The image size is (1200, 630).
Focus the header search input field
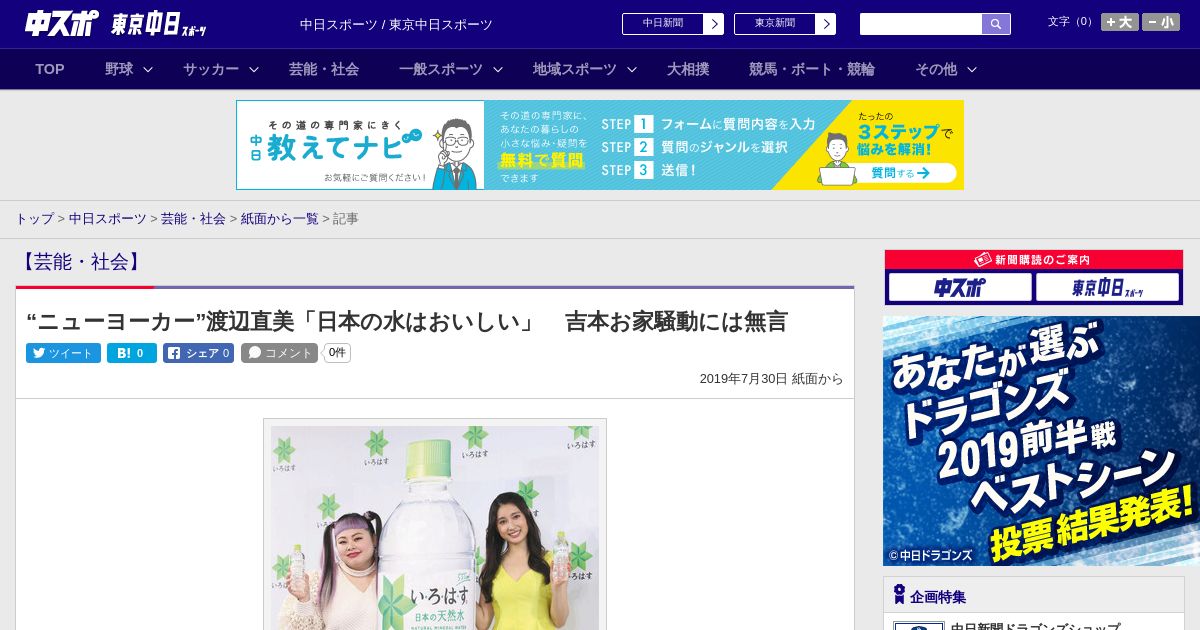point(921,24)
